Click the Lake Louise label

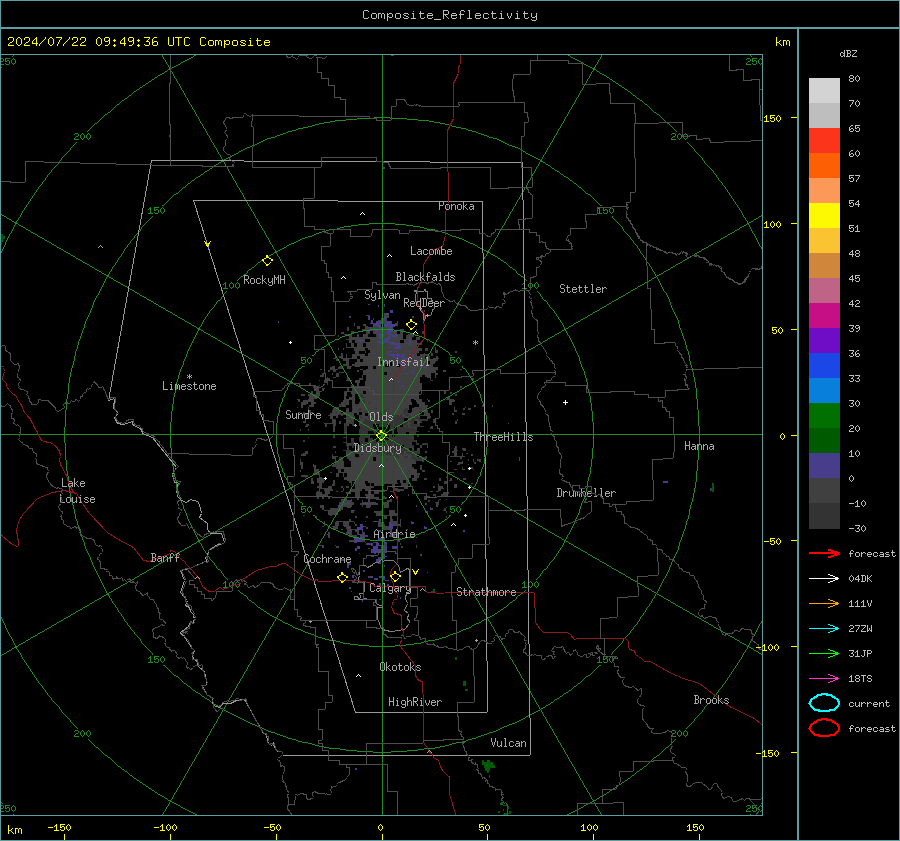coord(77,491)
